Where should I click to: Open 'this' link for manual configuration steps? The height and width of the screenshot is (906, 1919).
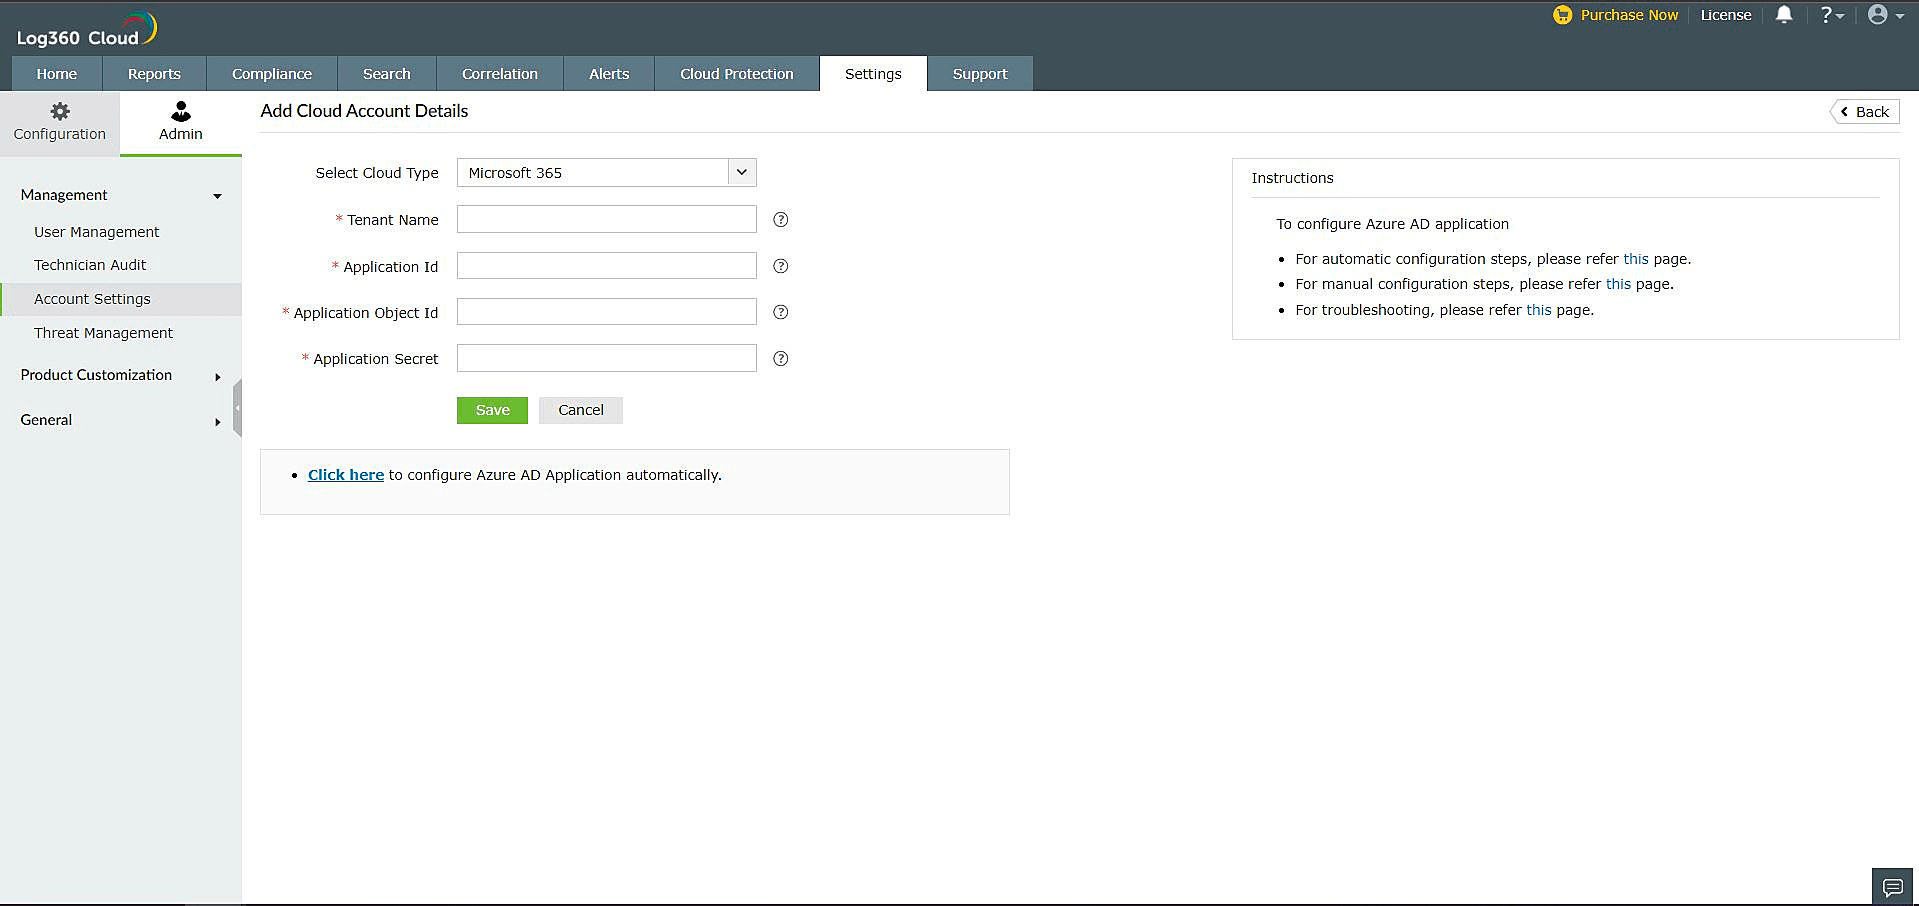point(1618,284)
